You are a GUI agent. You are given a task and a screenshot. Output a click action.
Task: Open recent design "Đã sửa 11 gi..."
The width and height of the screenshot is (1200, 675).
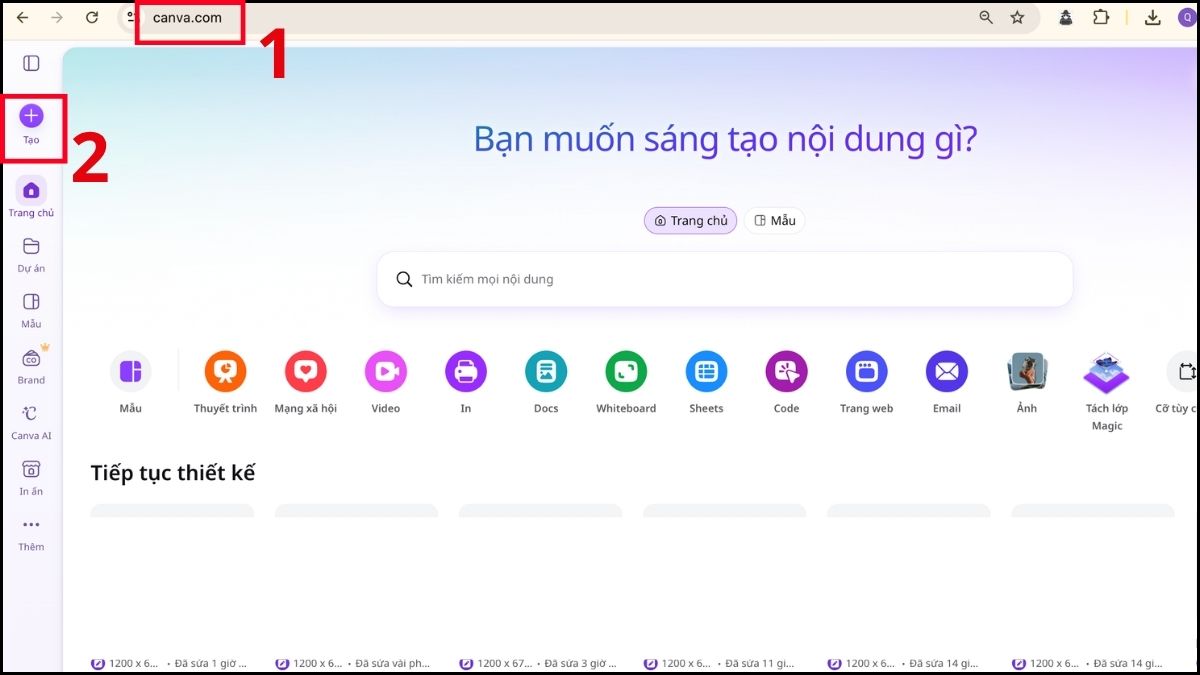pyautogui.click(x=724, y=588)
